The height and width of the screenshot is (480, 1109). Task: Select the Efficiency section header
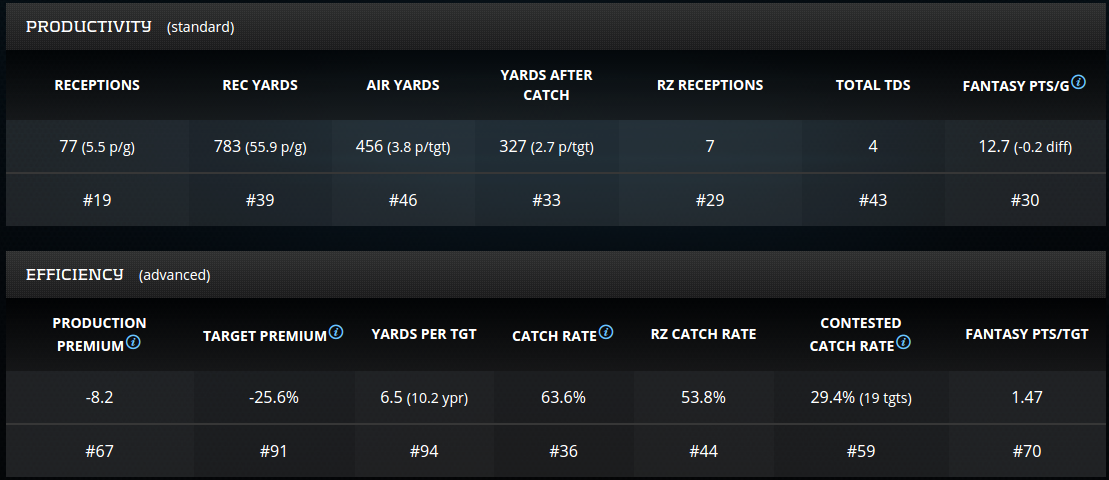coord(75,274)
